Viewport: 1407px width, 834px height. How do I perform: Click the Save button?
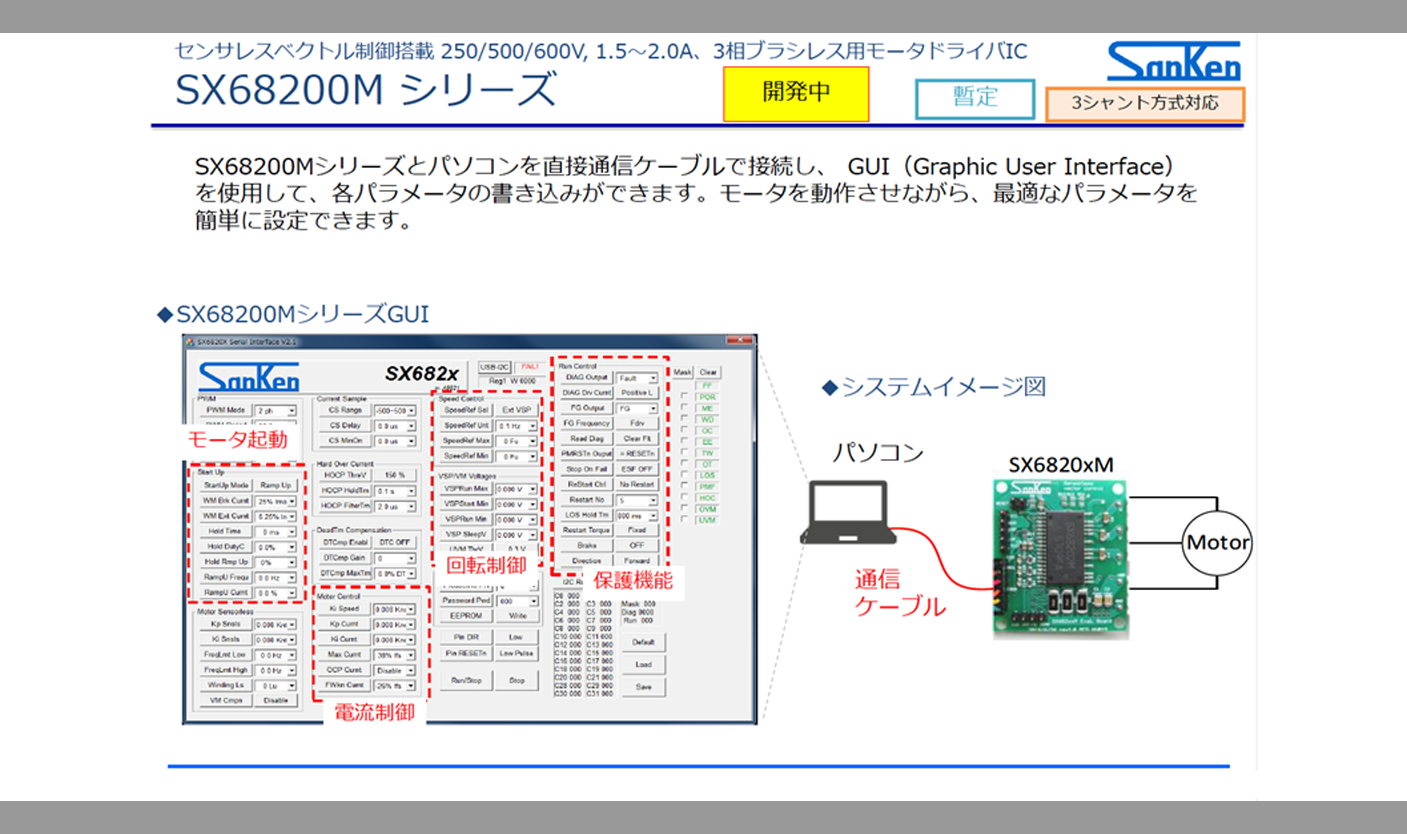click(x=643, y=687)
